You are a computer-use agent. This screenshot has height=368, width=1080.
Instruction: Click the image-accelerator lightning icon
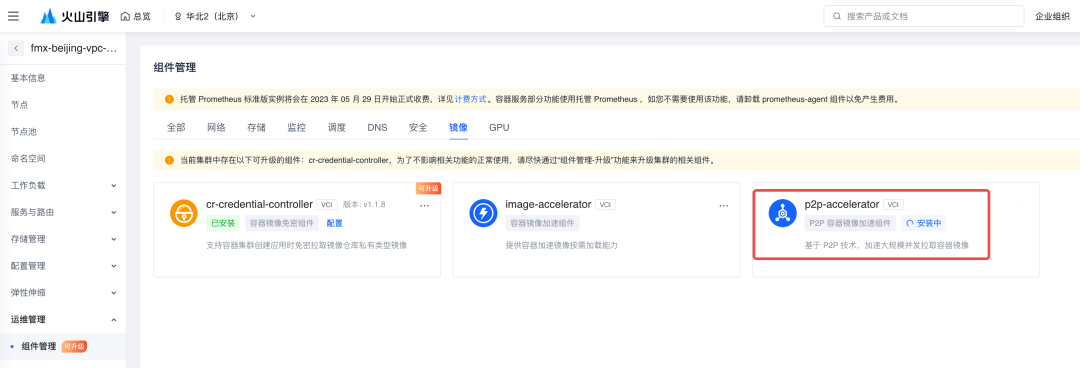click(x=483, y=213)
